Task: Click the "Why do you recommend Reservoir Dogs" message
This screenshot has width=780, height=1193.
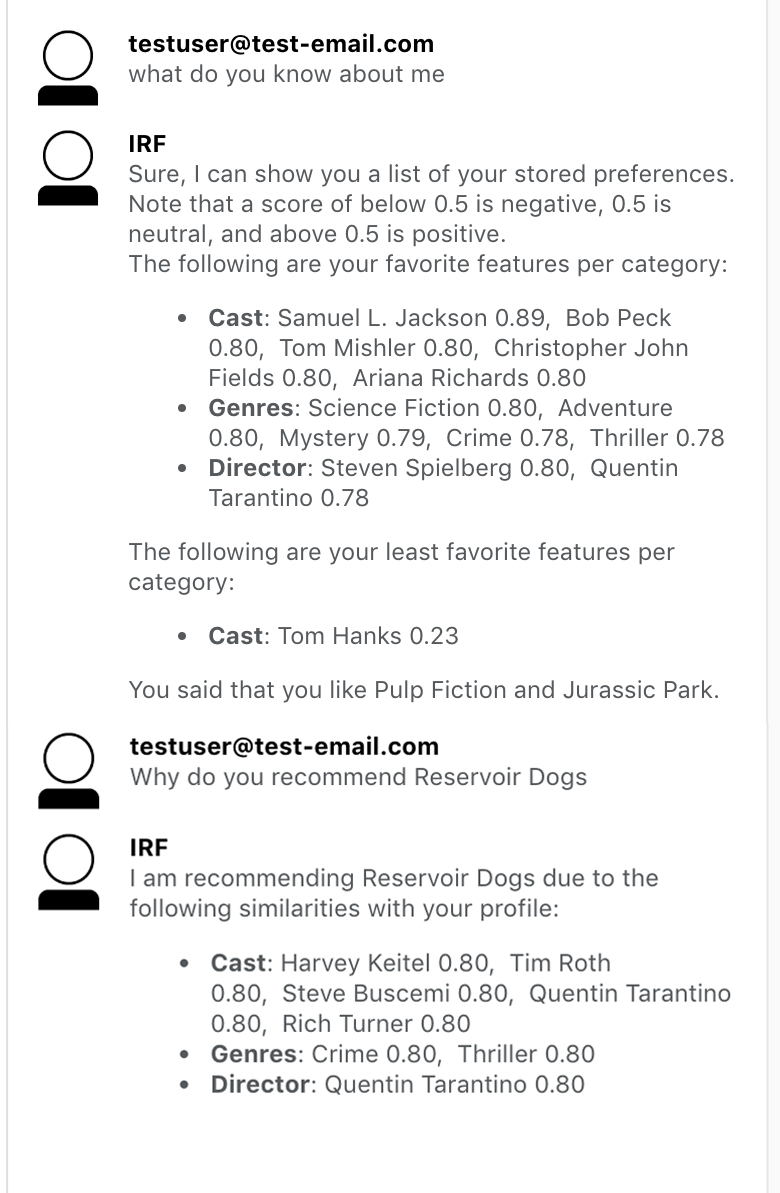Action: pyautogui.click(x=358, y=777)
